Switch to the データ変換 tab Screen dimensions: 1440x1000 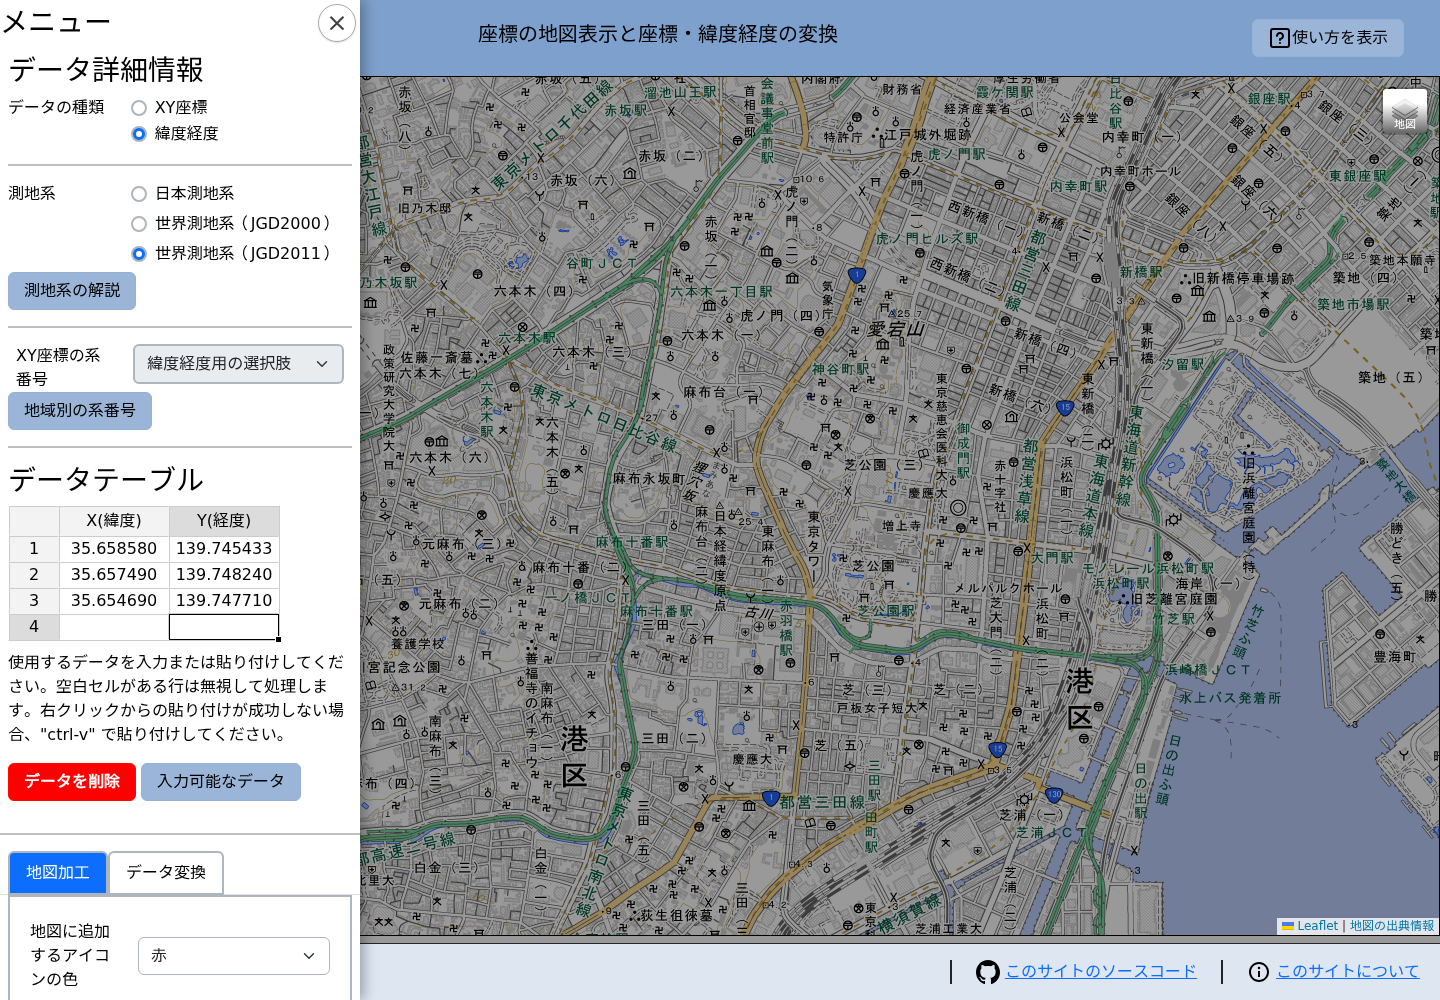tap(166, 873)
